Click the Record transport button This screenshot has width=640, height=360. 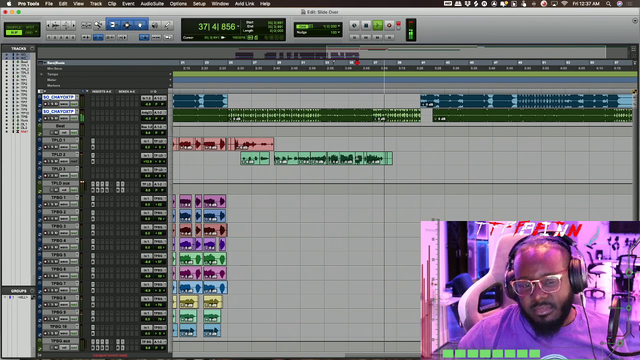pyautogui.click(x=389, y=25)
